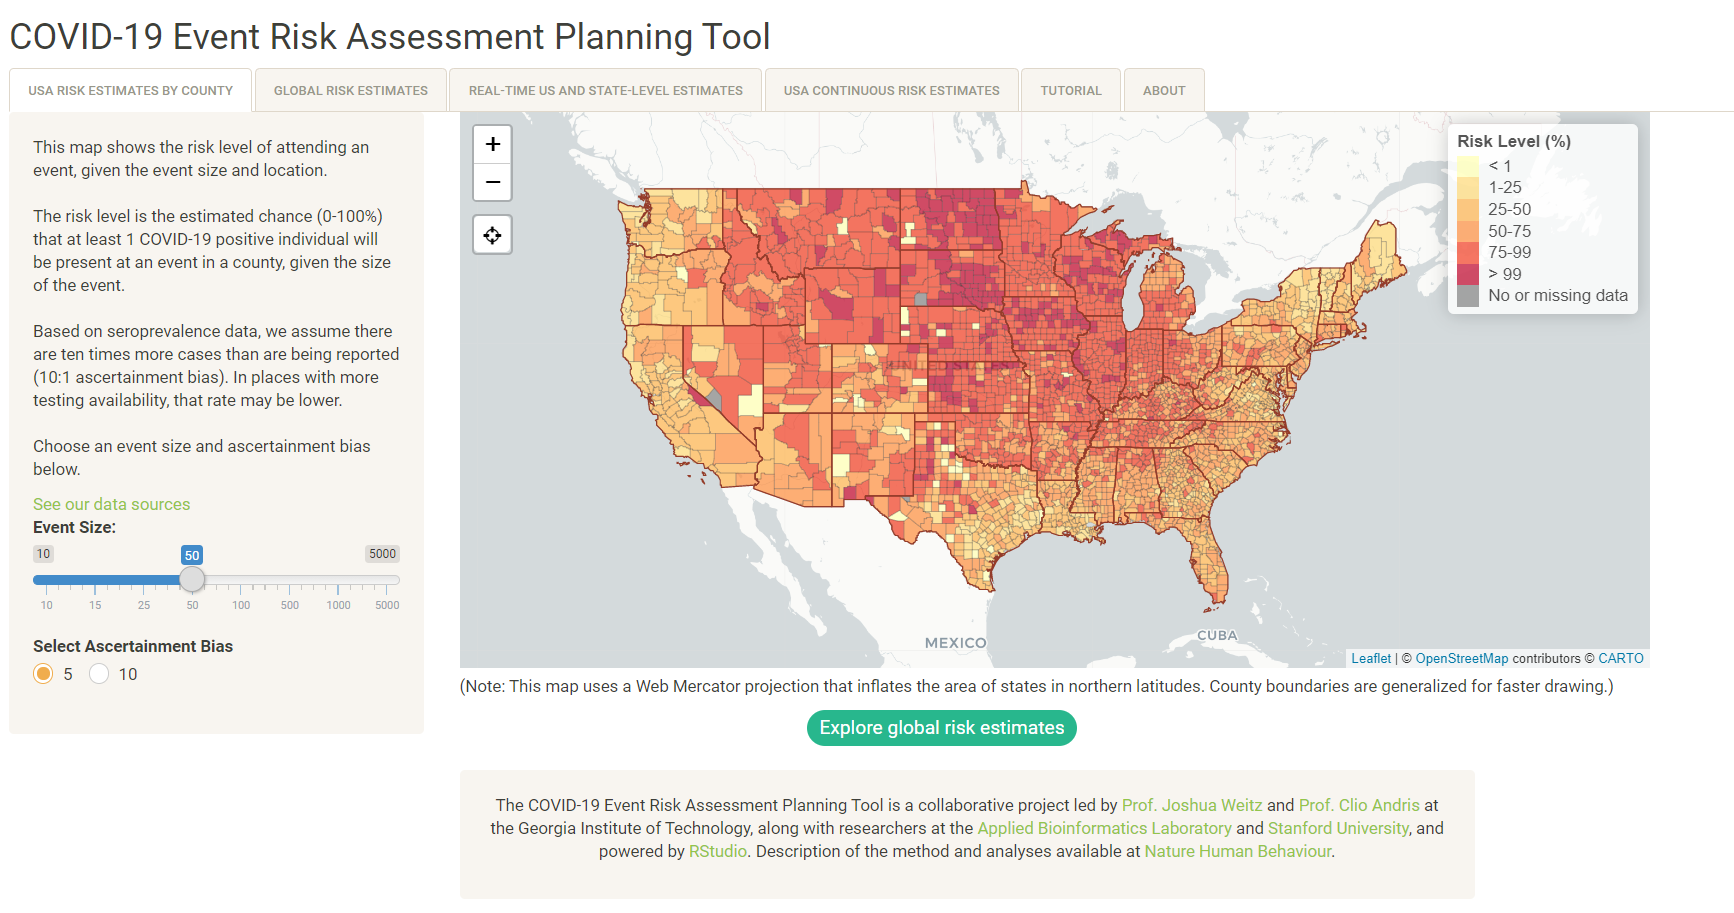The height and width of the screenshot is (913, 1734).
Task: Visit Applied Bioinformatics Laboratory link
Action: 1105,828
